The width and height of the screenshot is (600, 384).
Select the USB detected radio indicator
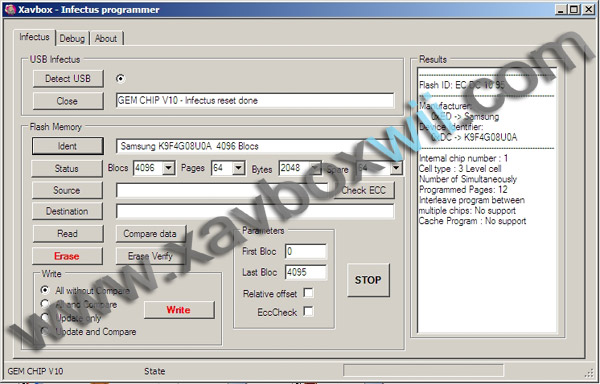pos(121,78)
